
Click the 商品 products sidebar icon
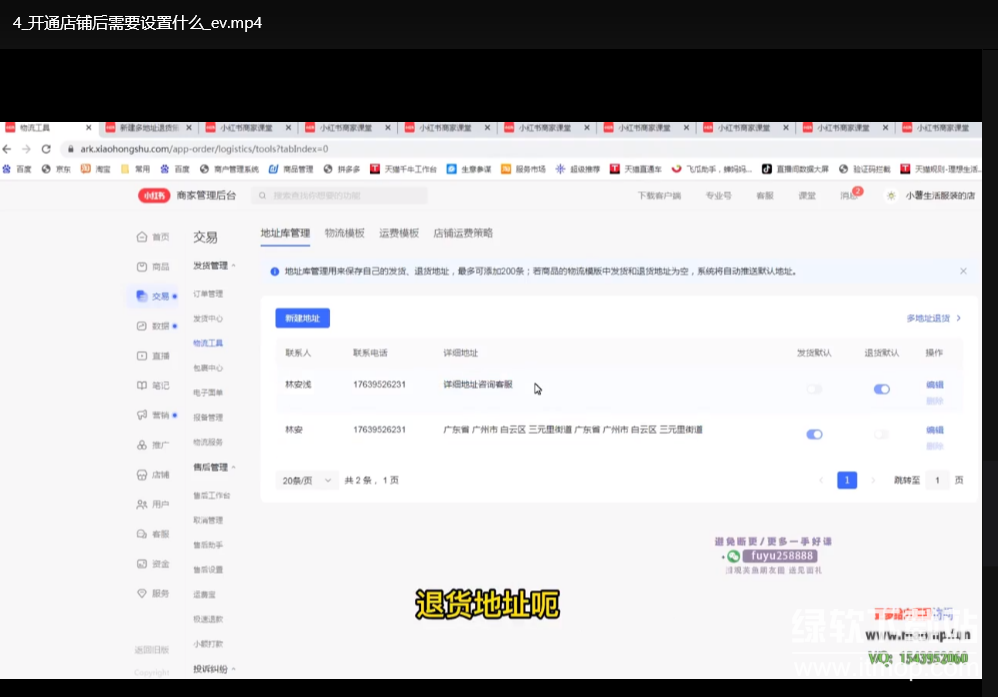142,267
